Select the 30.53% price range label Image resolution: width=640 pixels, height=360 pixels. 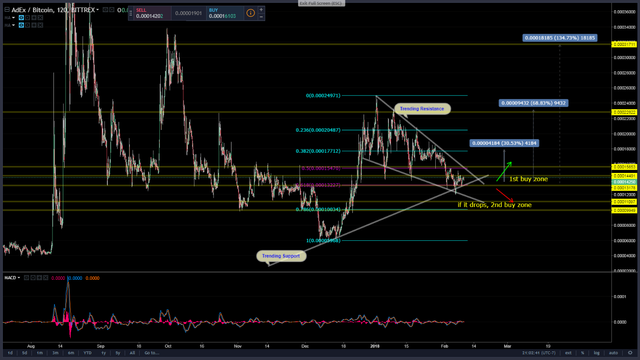504,143
